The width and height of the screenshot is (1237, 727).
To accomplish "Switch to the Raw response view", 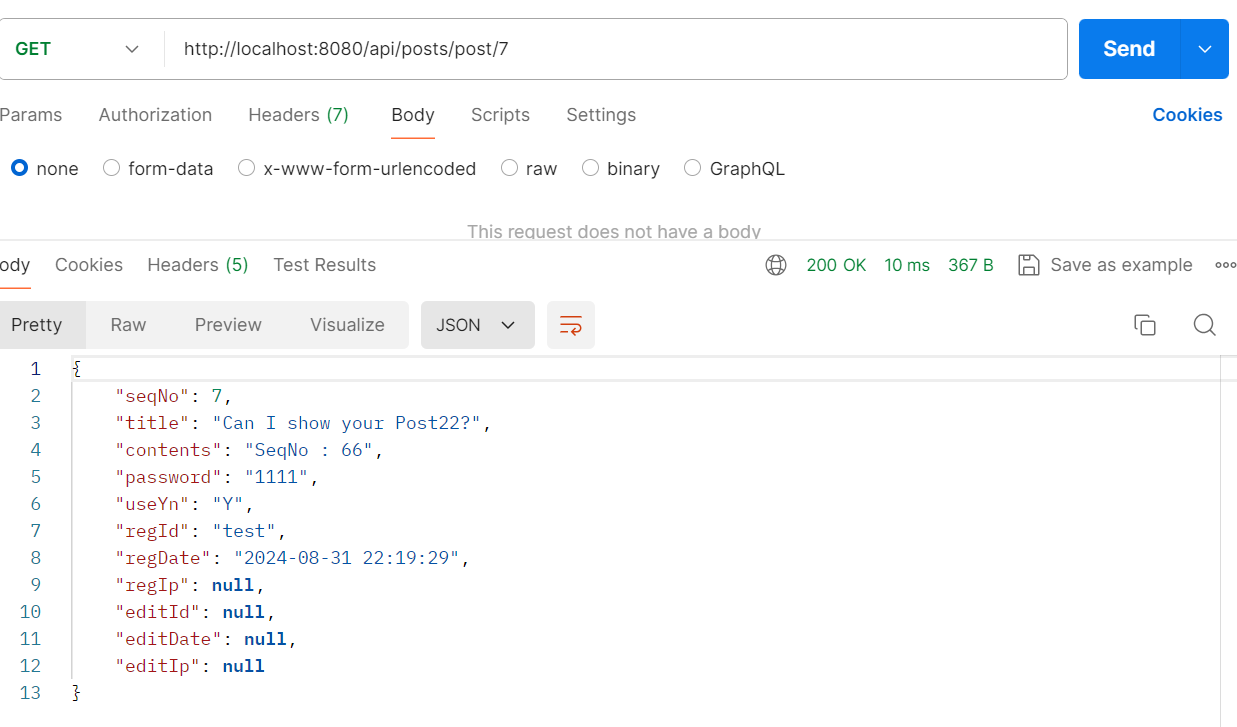I will pyautogui.click(x=128, y=325).
